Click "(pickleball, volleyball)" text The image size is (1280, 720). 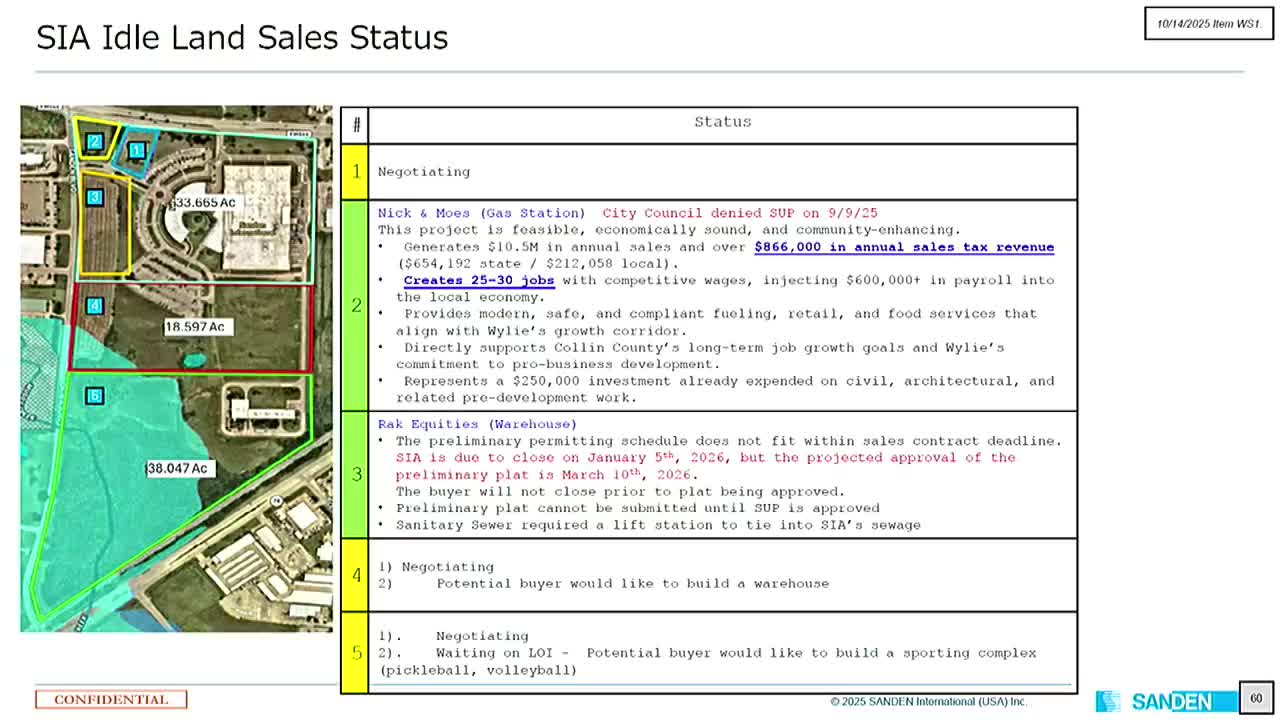click(478, 670)
